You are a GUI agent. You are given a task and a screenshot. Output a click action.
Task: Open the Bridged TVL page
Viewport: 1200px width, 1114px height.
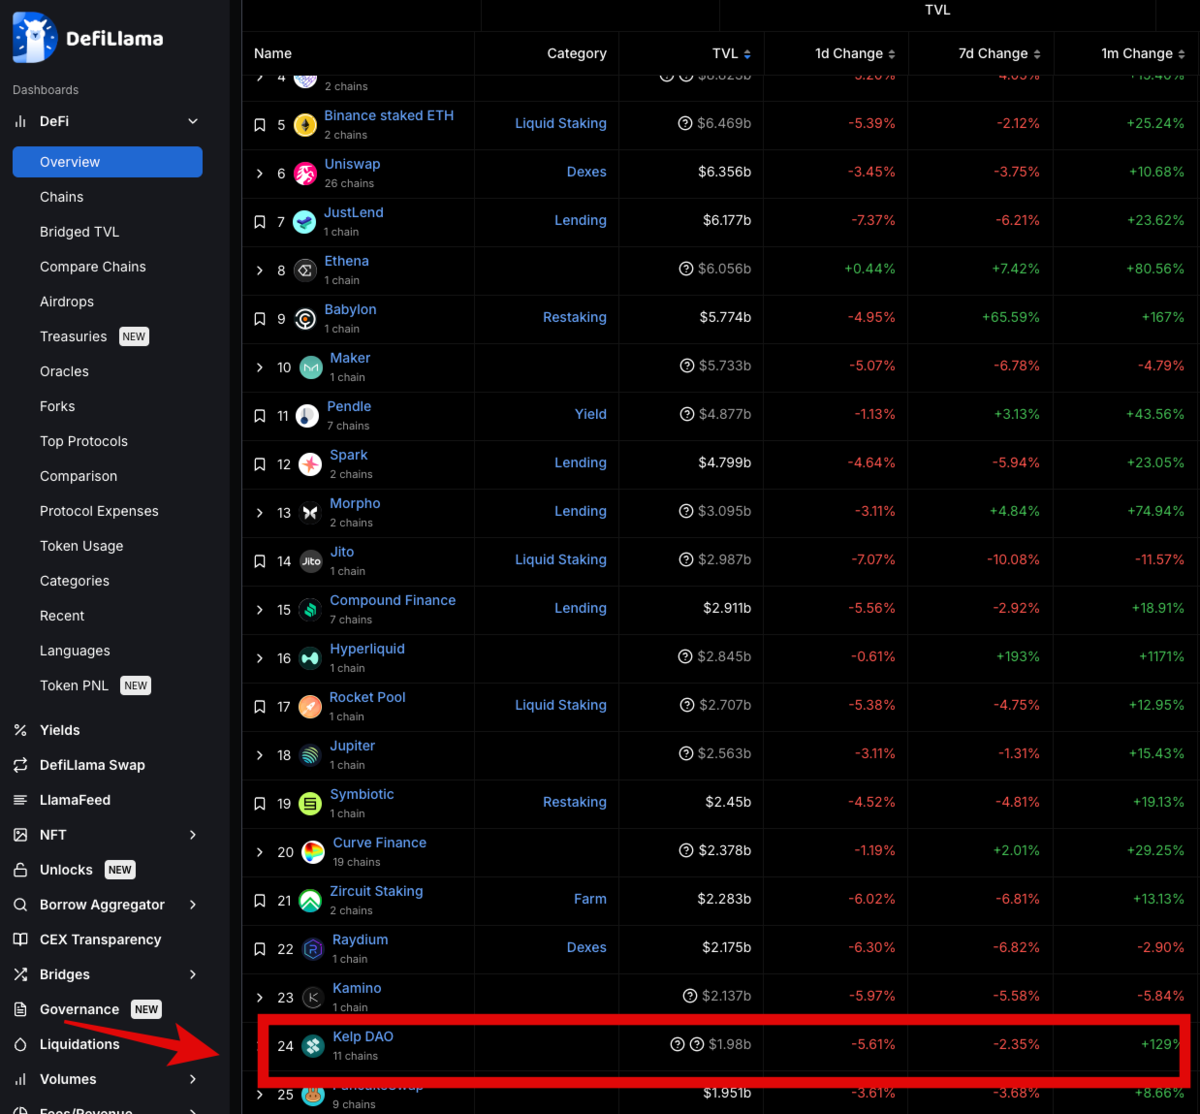click(x=79, y=232)
